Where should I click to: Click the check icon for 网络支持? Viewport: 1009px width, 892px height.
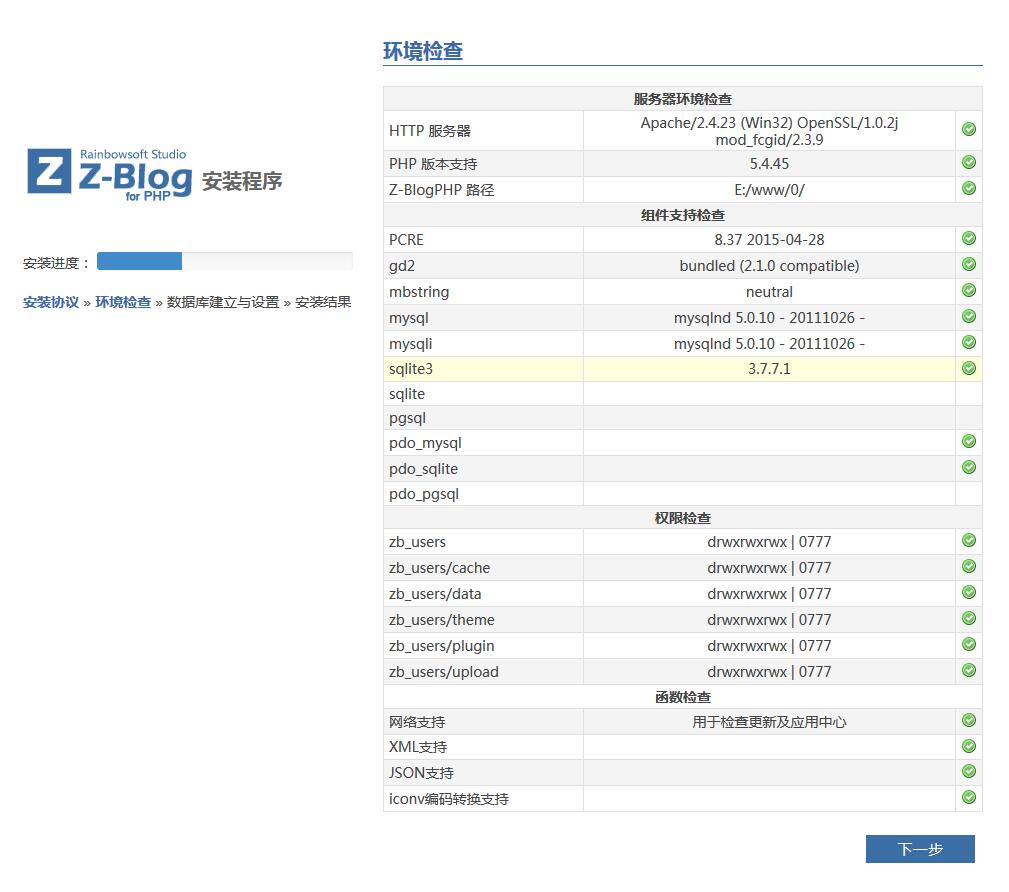click(x=968, y=720)
